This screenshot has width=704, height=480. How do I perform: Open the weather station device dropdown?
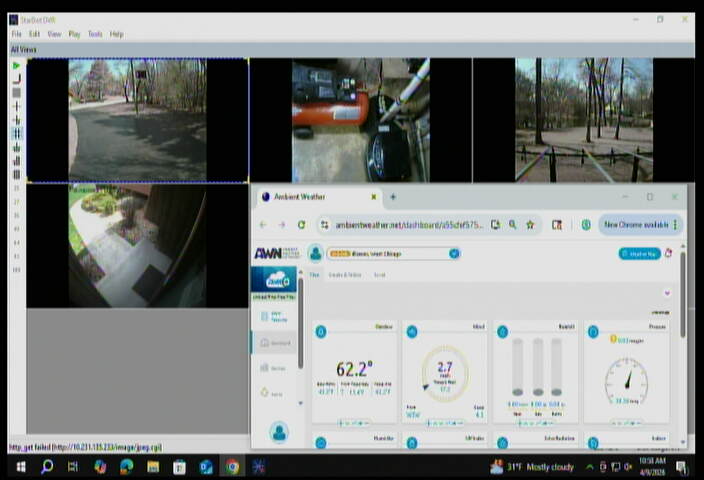tap(393, 254)
